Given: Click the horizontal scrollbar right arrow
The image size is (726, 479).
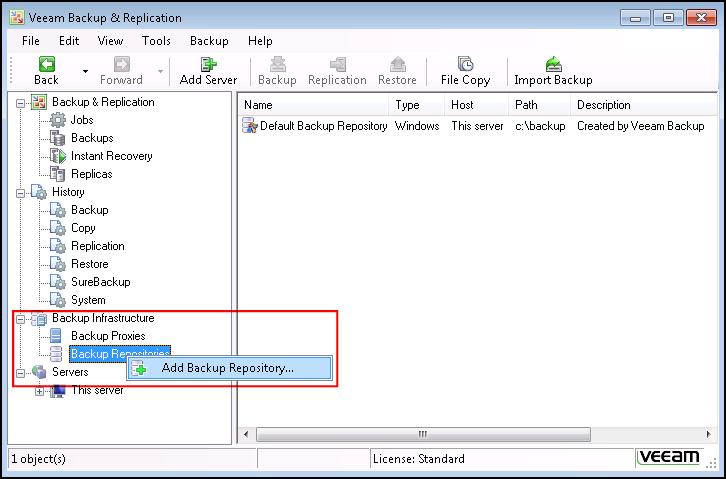Looking at the screenshot, I should pos(708,435).
